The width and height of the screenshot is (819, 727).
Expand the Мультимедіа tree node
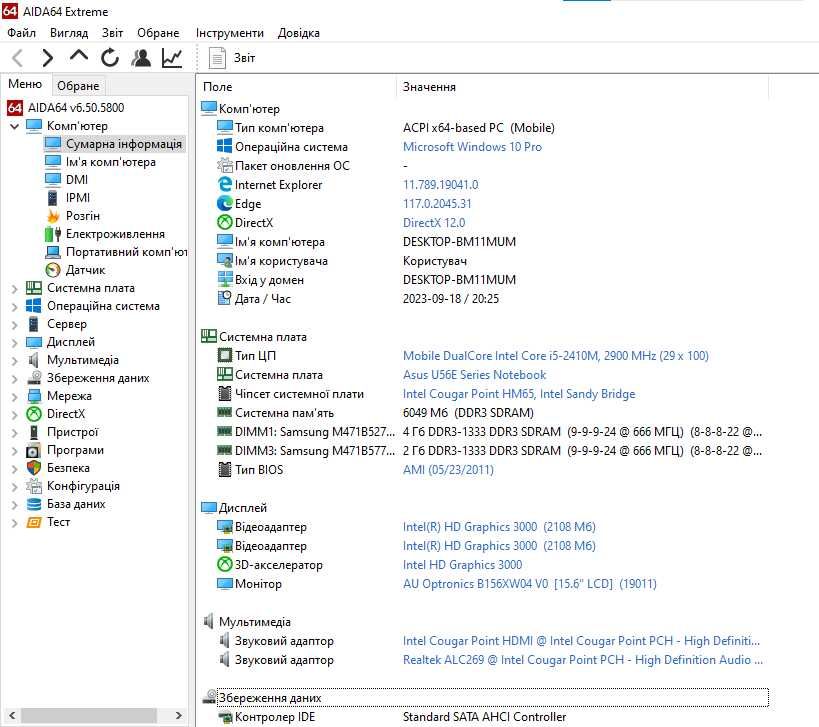15,360
